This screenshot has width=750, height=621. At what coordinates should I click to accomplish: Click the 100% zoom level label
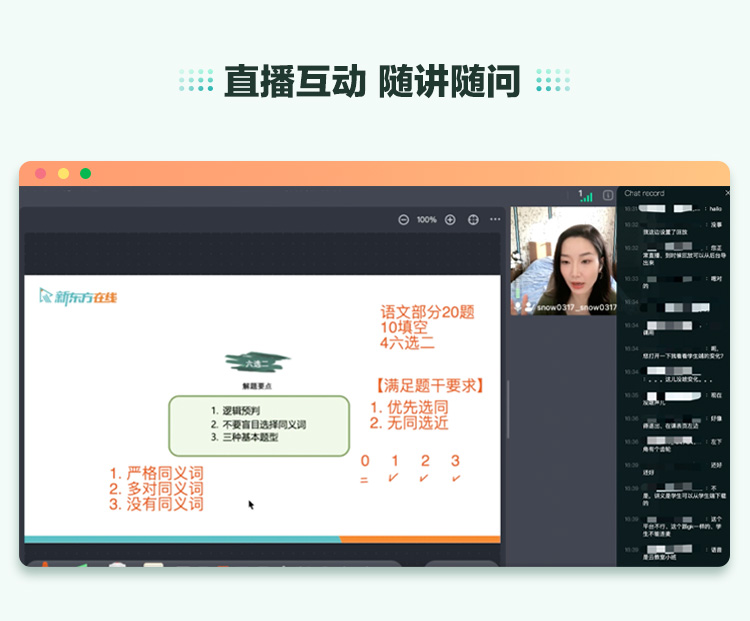pyautogui.click(x=427, y=220)
